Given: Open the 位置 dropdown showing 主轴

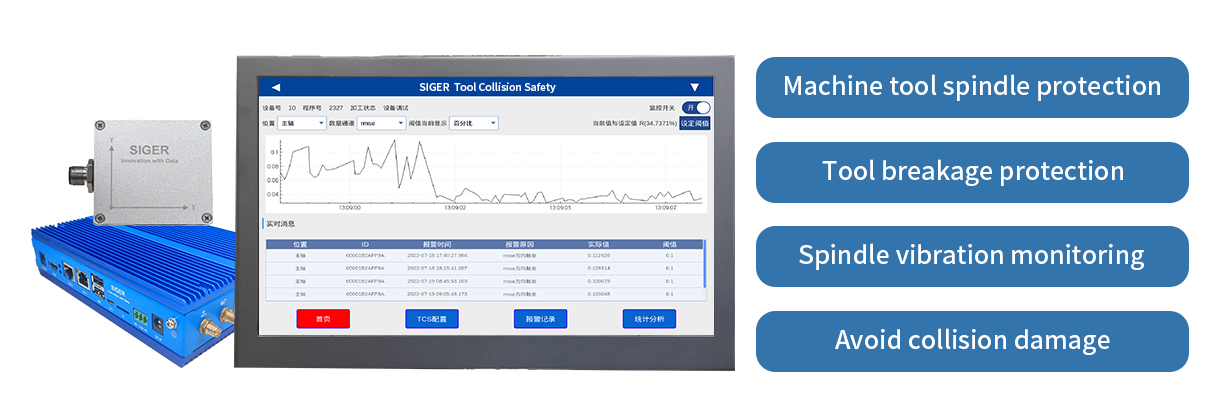Looking at the screenshot, I should 302,123.
